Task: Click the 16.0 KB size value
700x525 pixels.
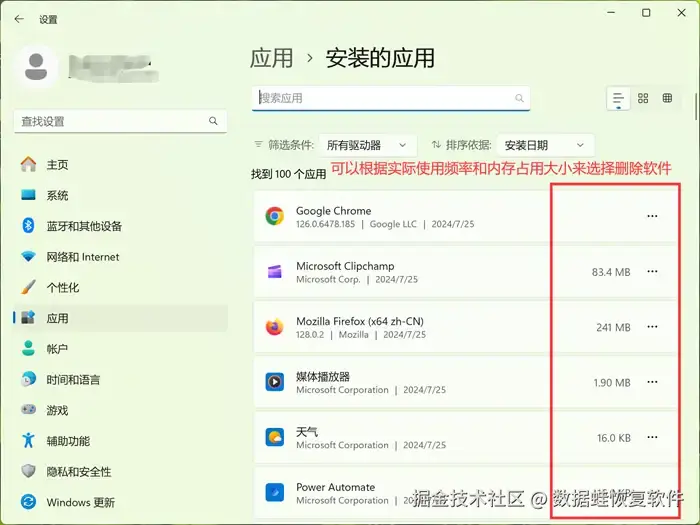Action: tap(614, 438)
